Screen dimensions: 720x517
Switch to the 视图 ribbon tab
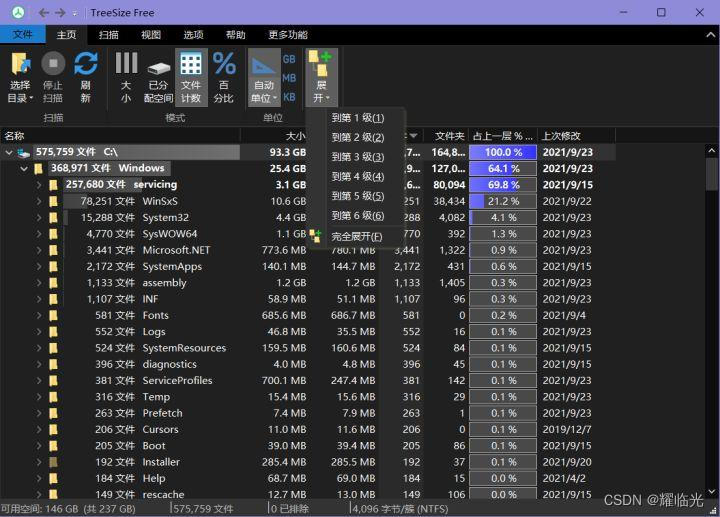tap(151, 34)
